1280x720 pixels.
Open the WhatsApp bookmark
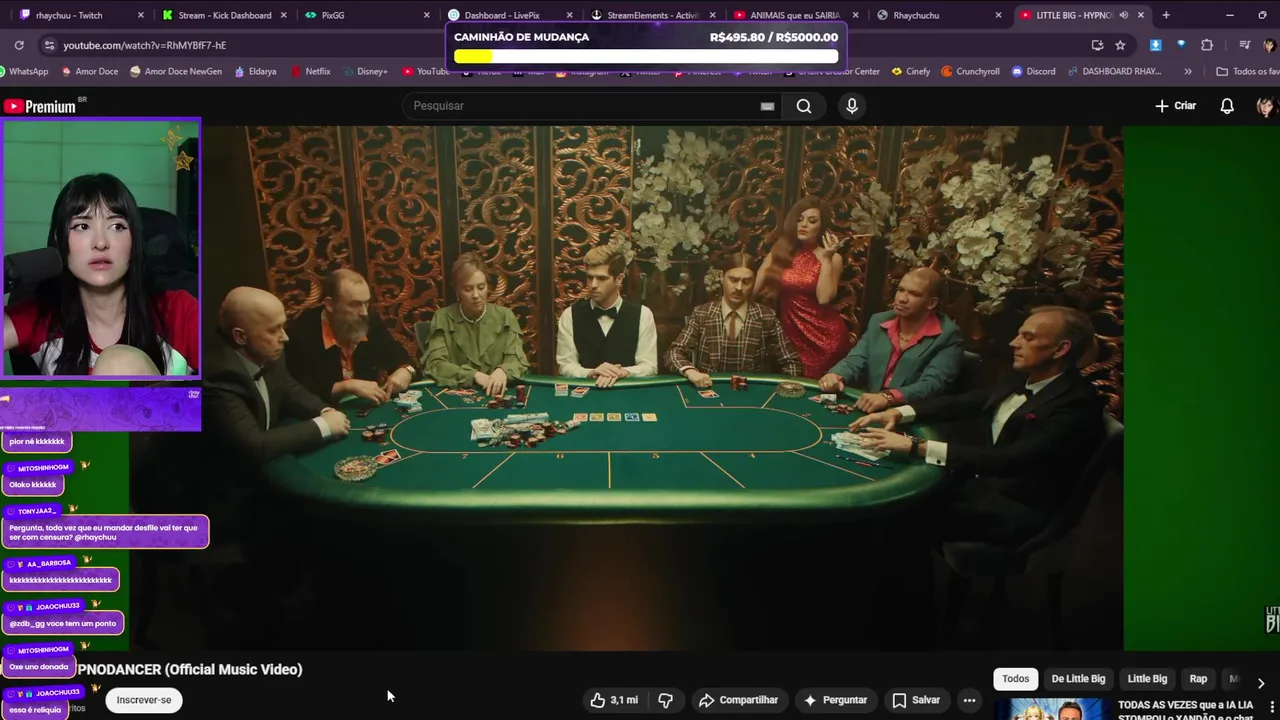22,71
